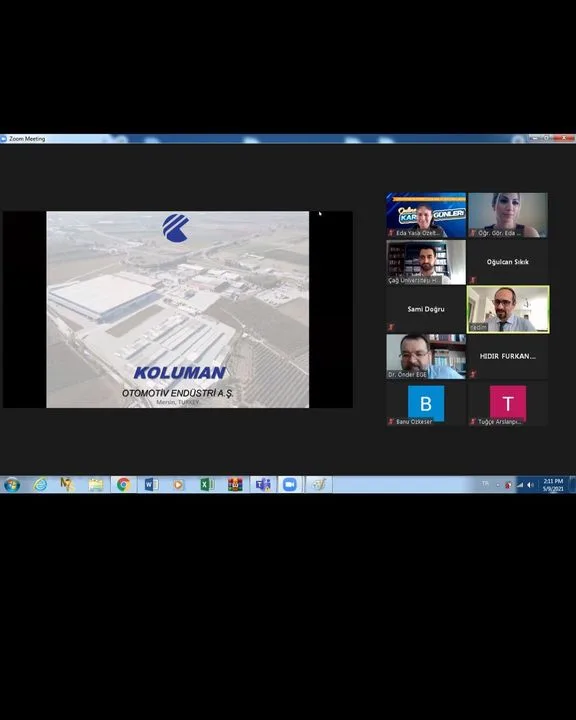
Task: Select the highlighted active speaker video tile
Action: click(x=508, y=309)
